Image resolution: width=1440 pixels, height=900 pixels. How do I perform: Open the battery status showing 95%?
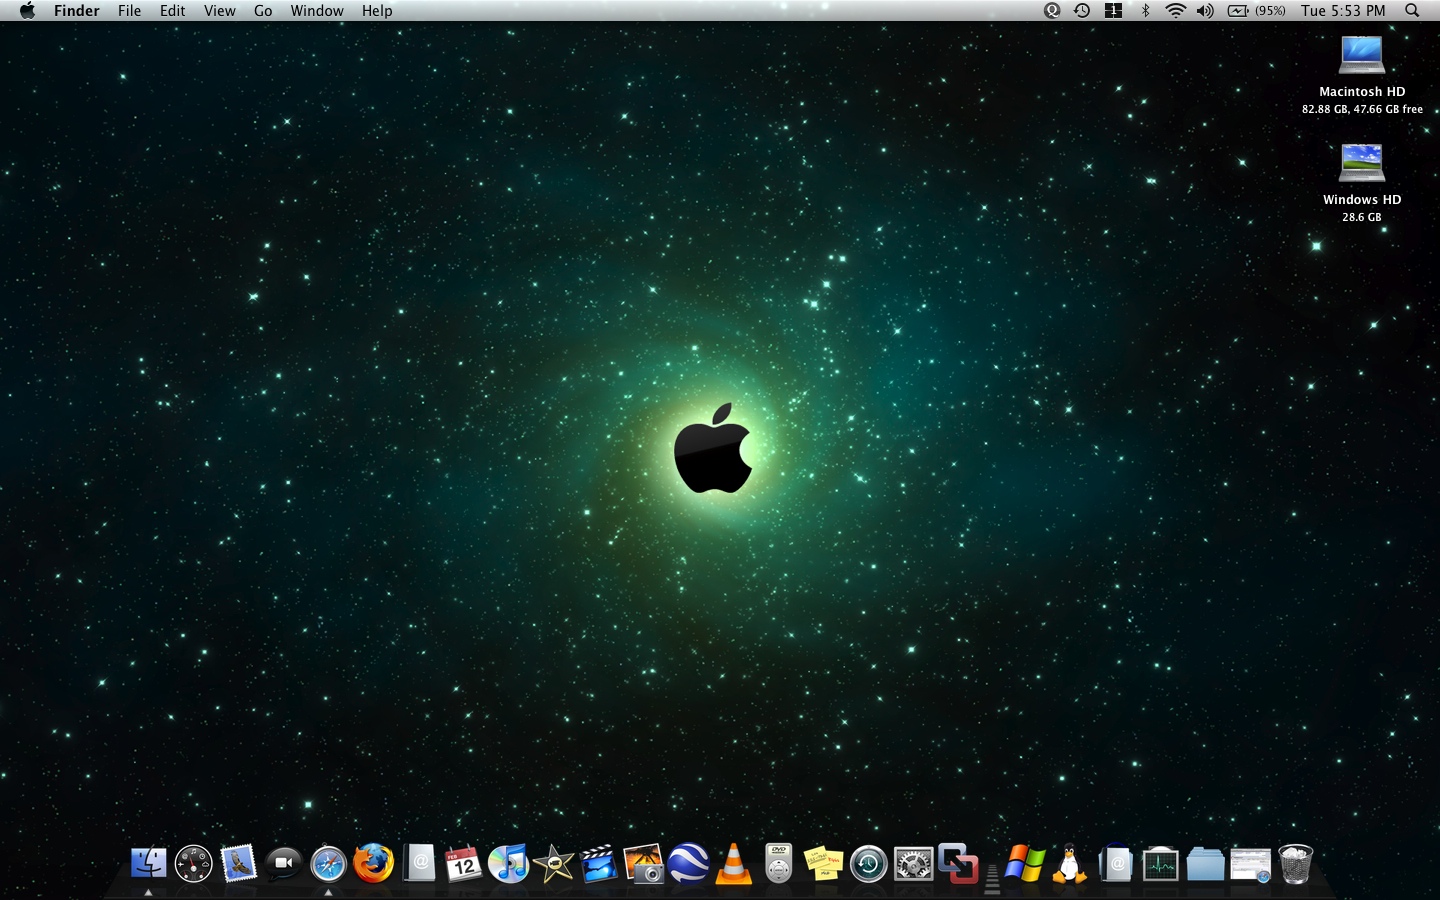[x=1257, y=10]
